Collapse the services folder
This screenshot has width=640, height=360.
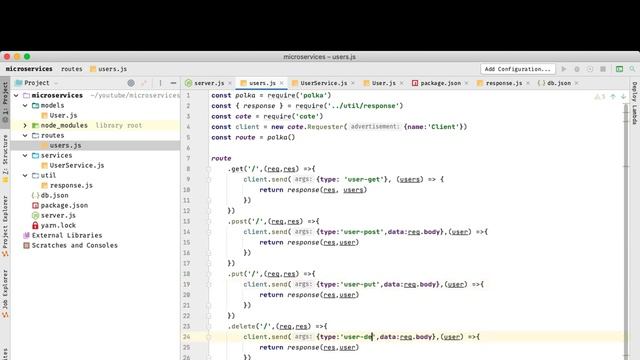[25, 156]
